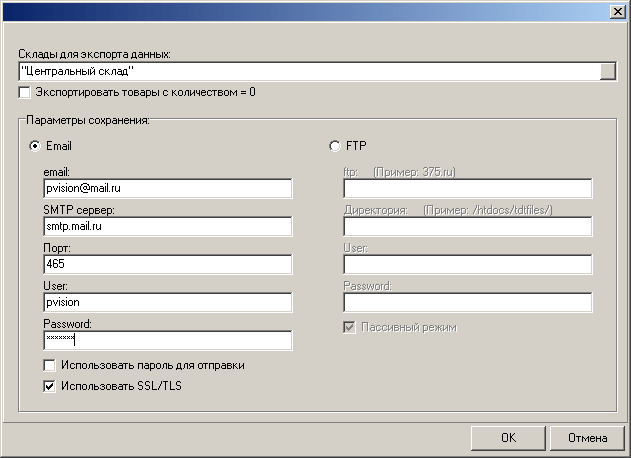Click the warehouses list field "Центральный склад"

[x=308, y=71]
